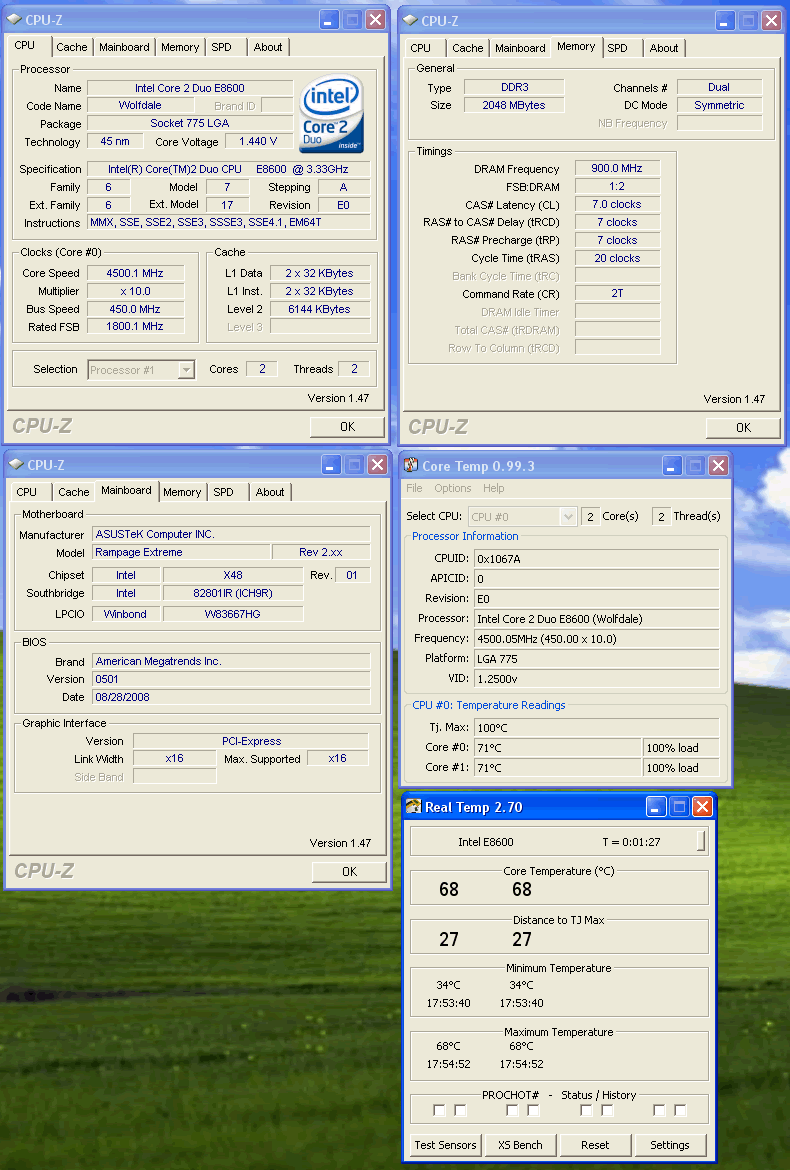Viewport: 790px width, 1170px height.
Task: Click the Core Temp title bar icon
Action: [x=411, y=466]
